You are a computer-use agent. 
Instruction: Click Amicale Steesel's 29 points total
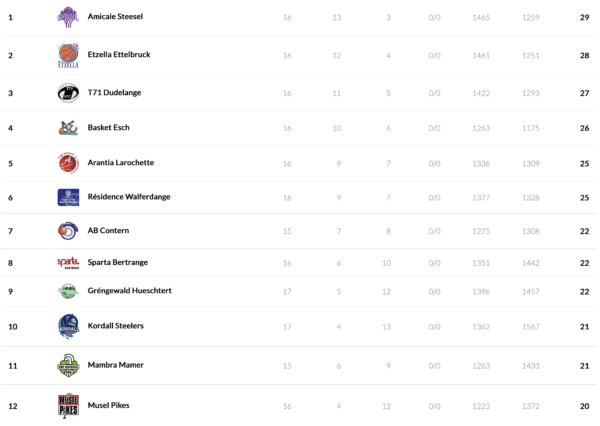pyautogui.click(x=584, y=18)
